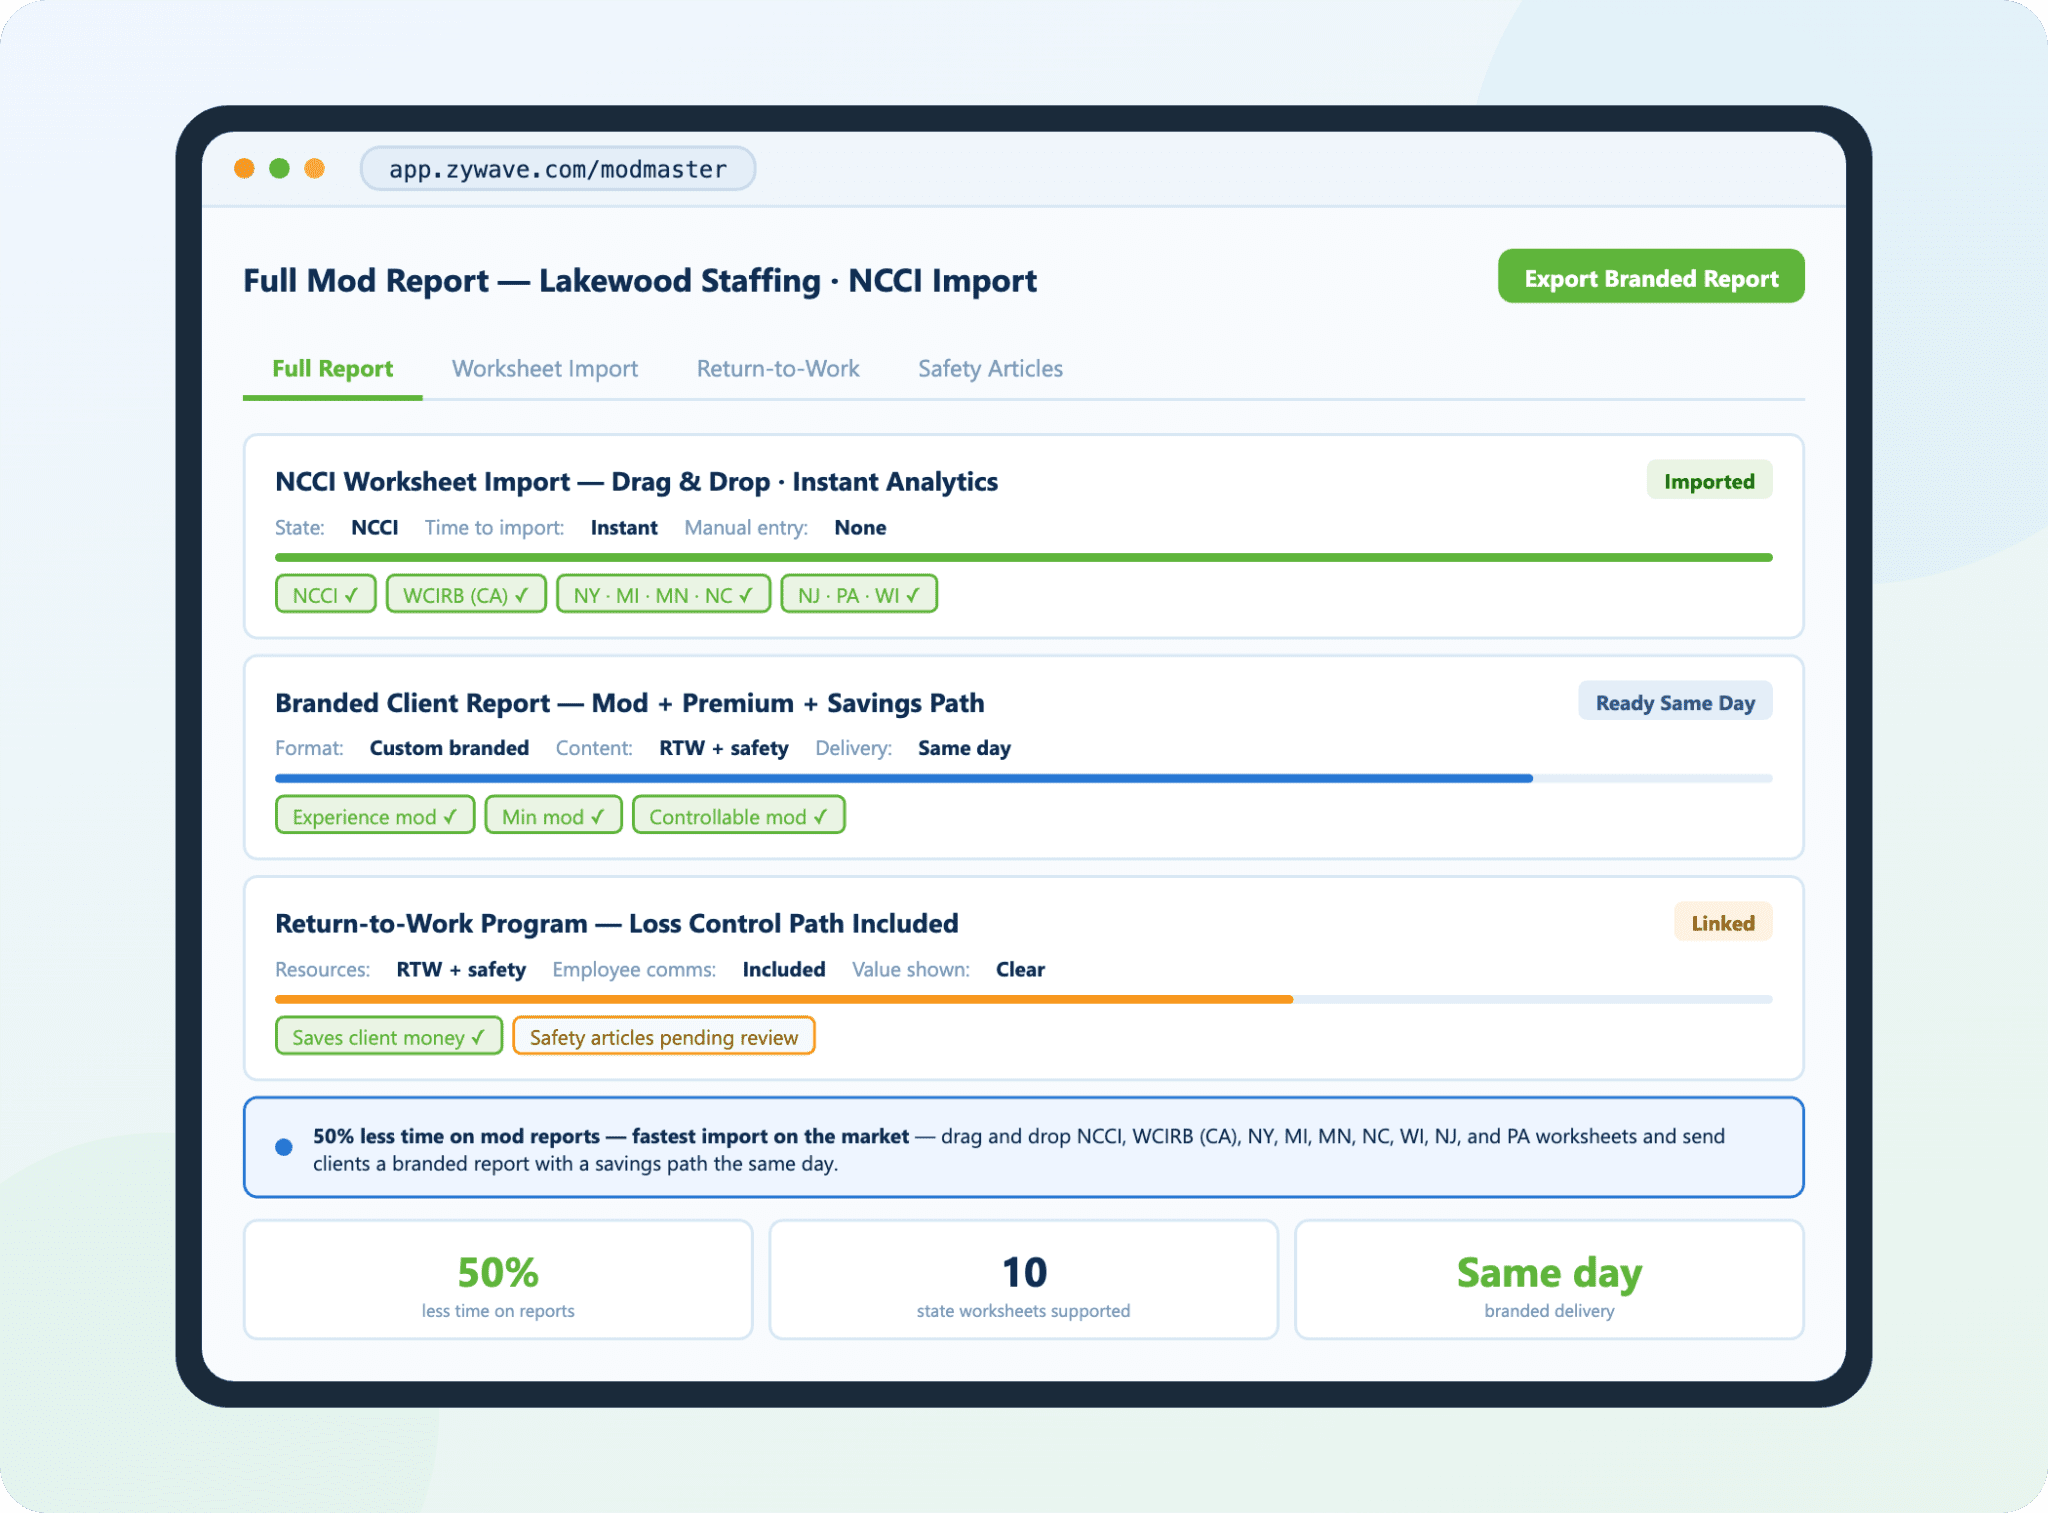Toggle the NY · MI · MN · NC chip
Image resolution: width=2048 pixels, height=1513 pixels.
point(662,595)
